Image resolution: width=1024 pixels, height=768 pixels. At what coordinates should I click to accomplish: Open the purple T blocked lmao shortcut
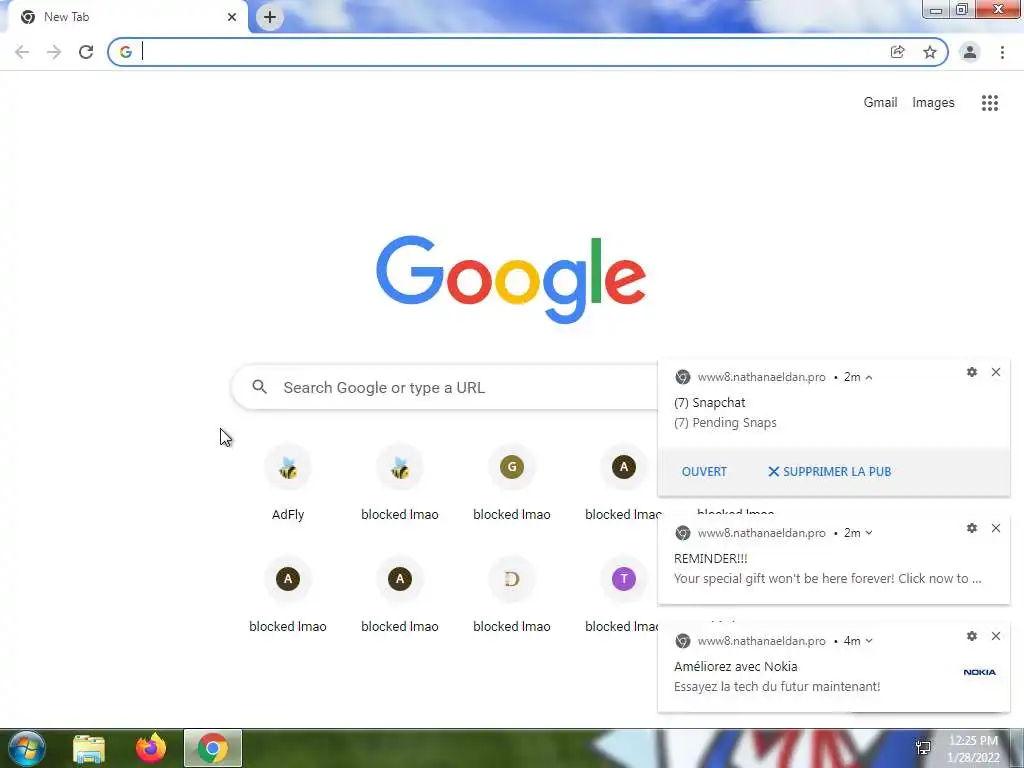(x=624, y=595)
